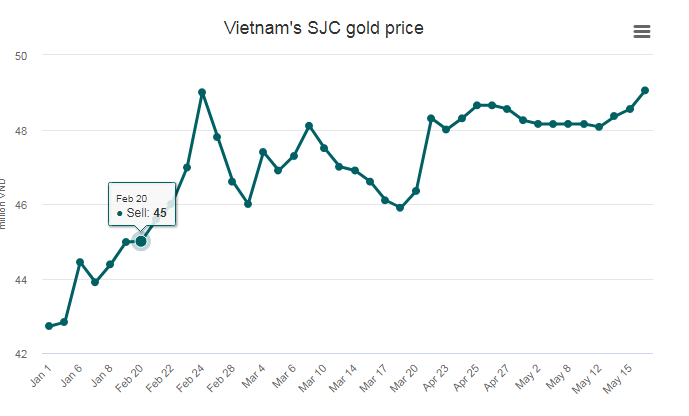Click the Feb 24 peak data point

click(x=202, y=92)
